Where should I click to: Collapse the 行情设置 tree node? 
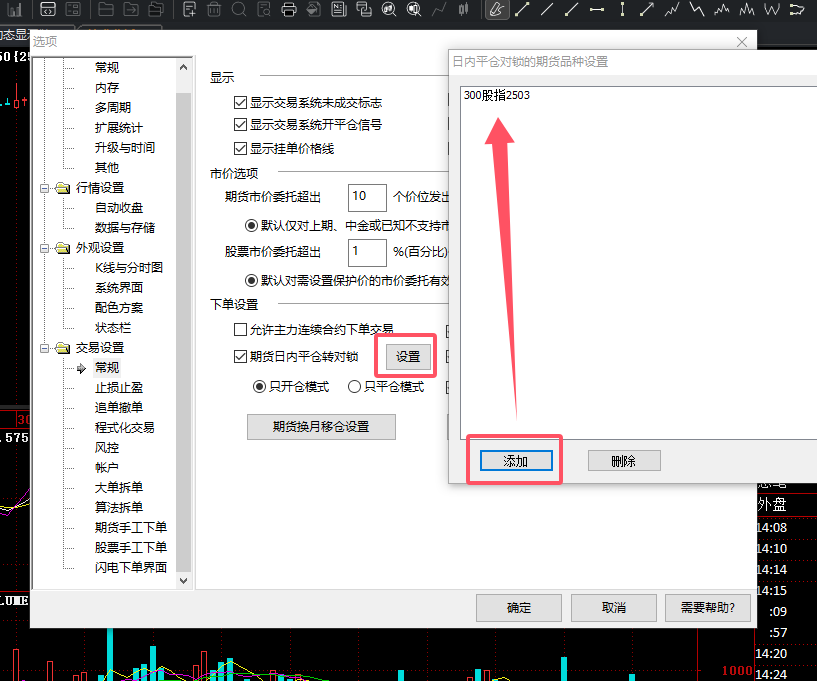coord(45,188)
